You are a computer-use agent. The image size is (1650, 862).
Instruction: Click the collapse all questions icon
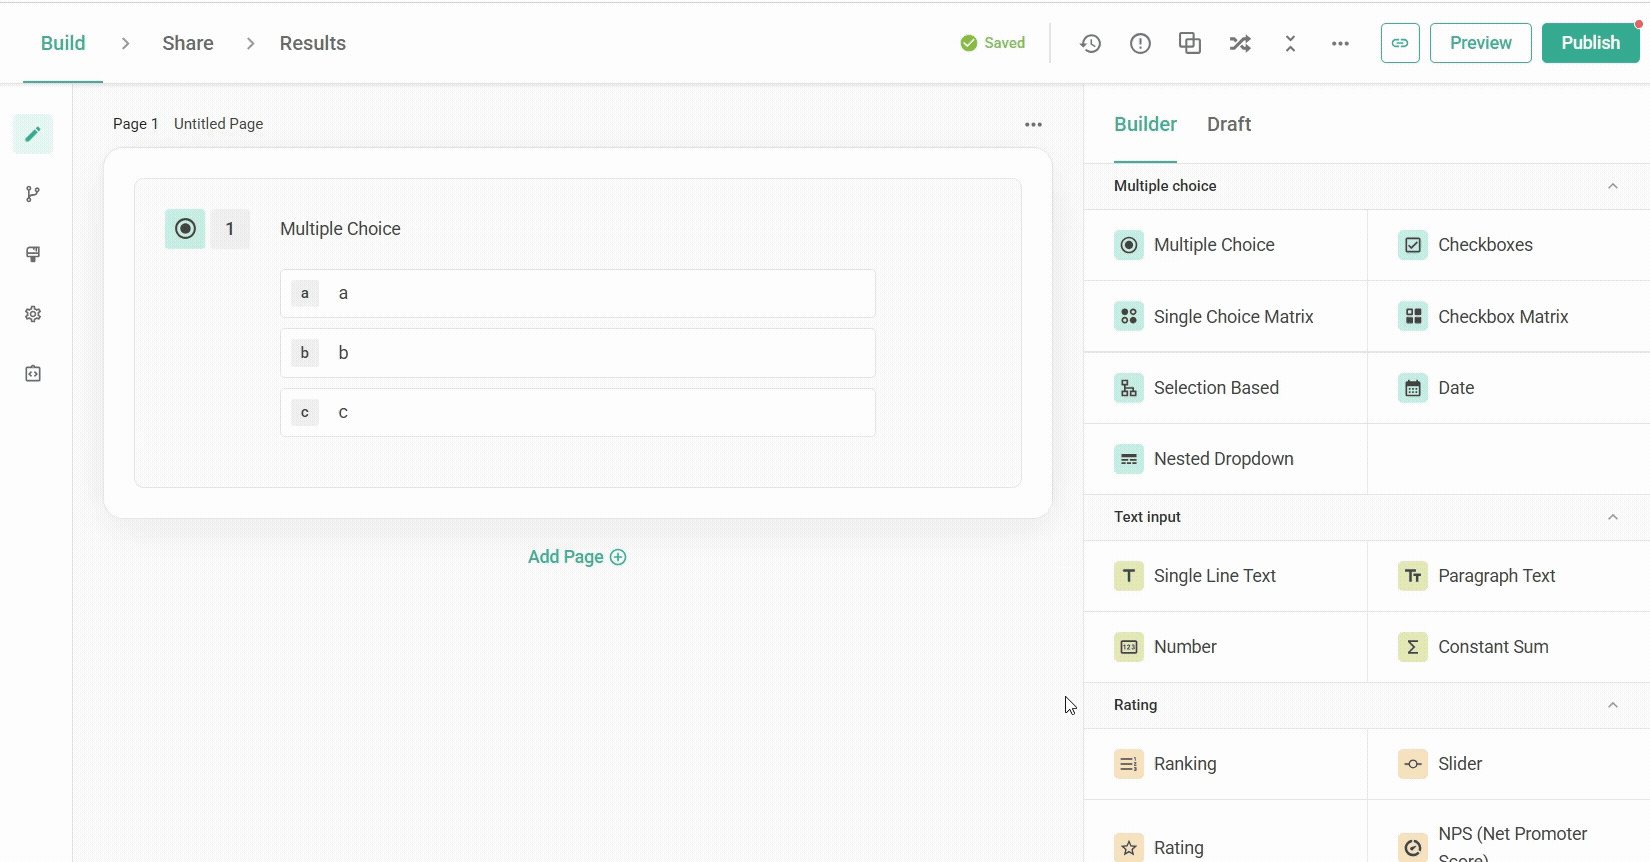pyautogui.click(x=1290, y=43)
